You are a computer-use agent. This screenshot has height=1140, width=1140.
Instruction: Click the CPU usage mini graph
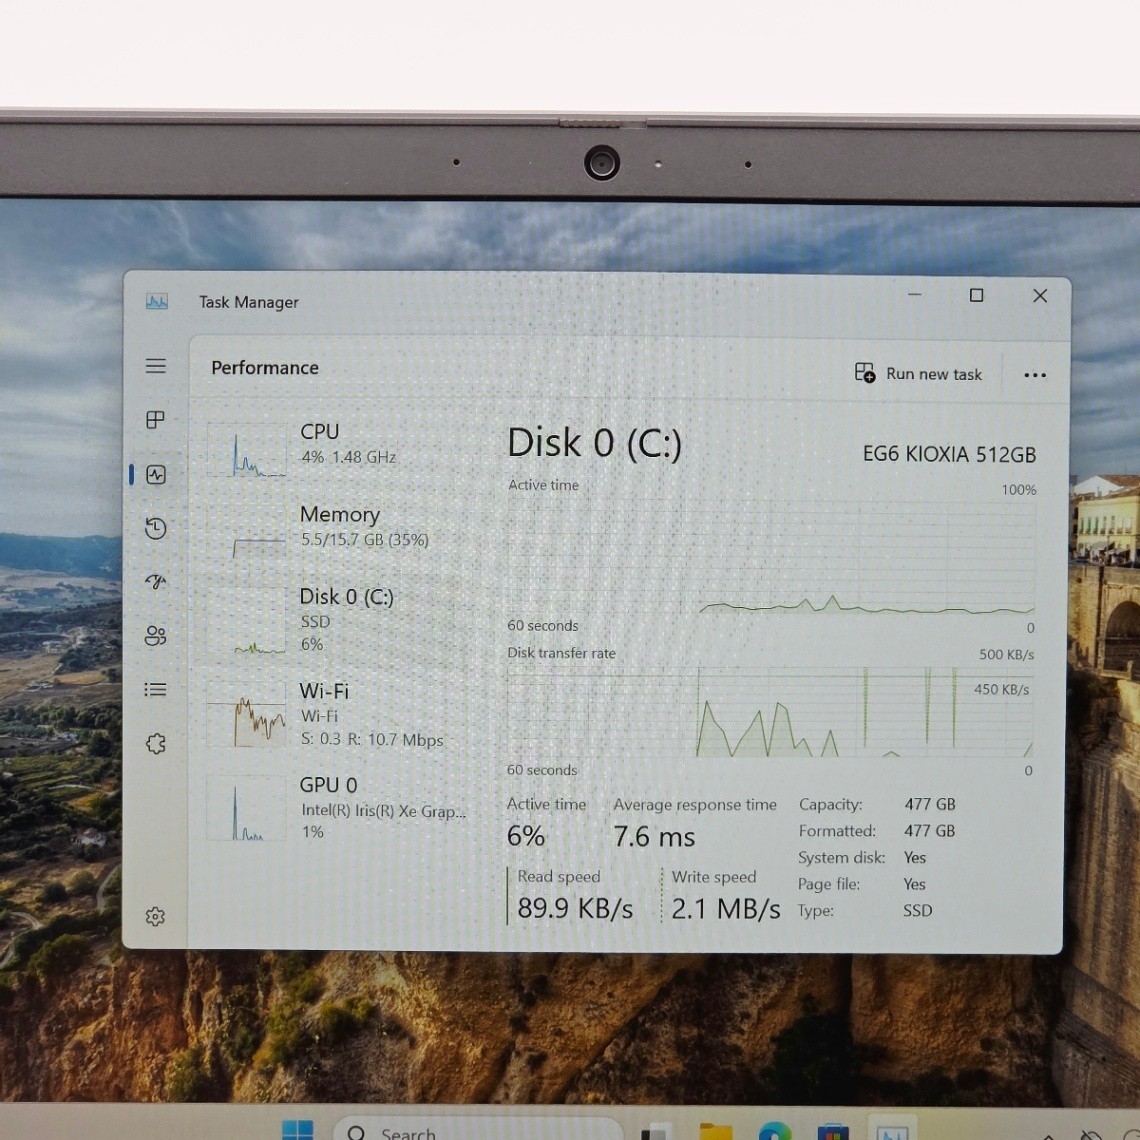(246, 450)
